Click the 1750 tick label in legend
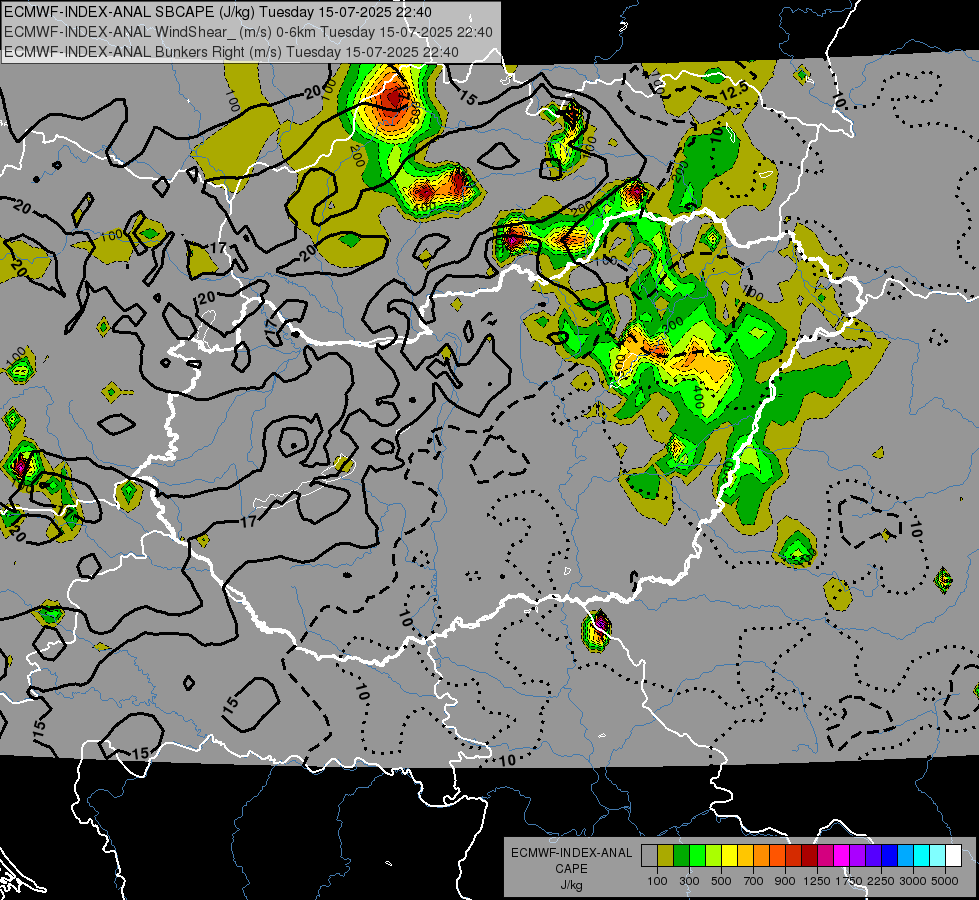 click(x=849, y=881)
